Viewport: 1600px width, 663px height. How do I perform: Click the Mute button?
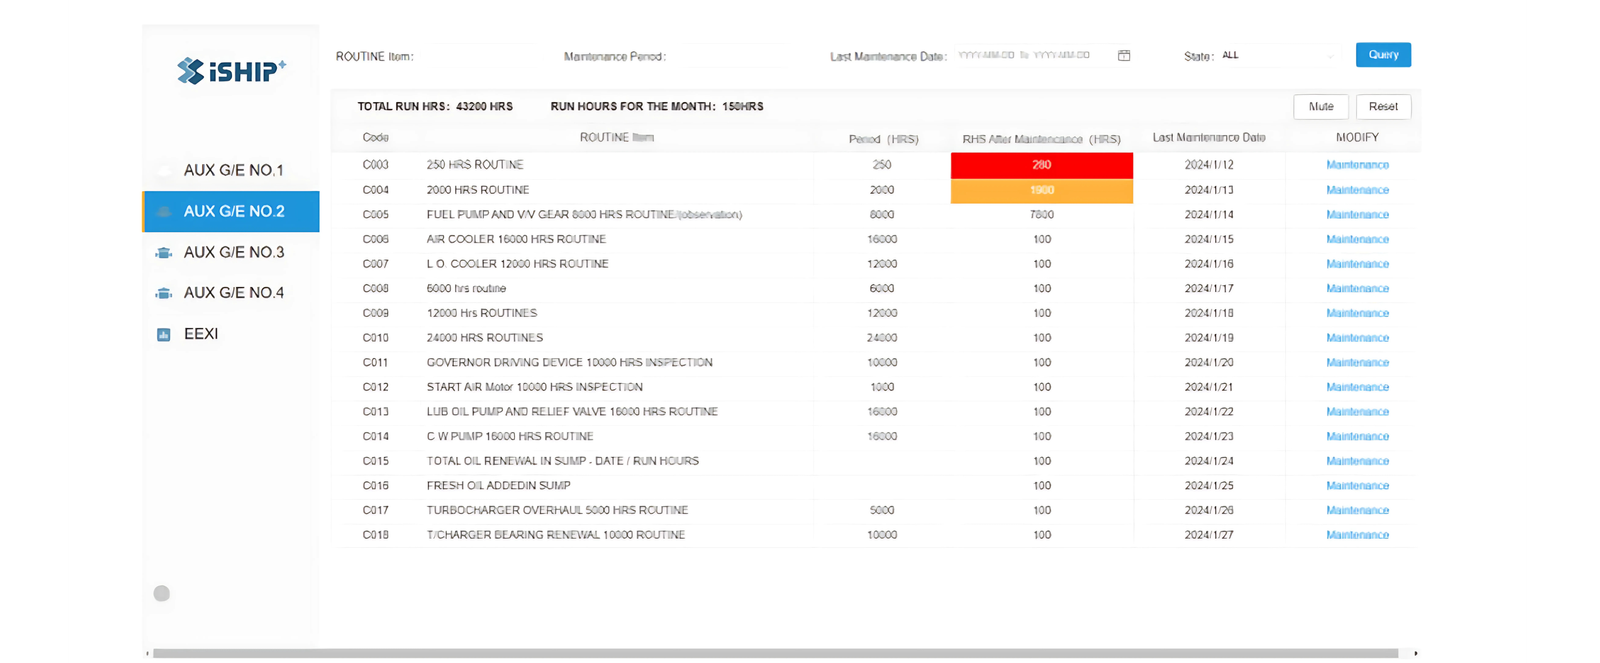pyautogui.click(x=1320, y=107)
